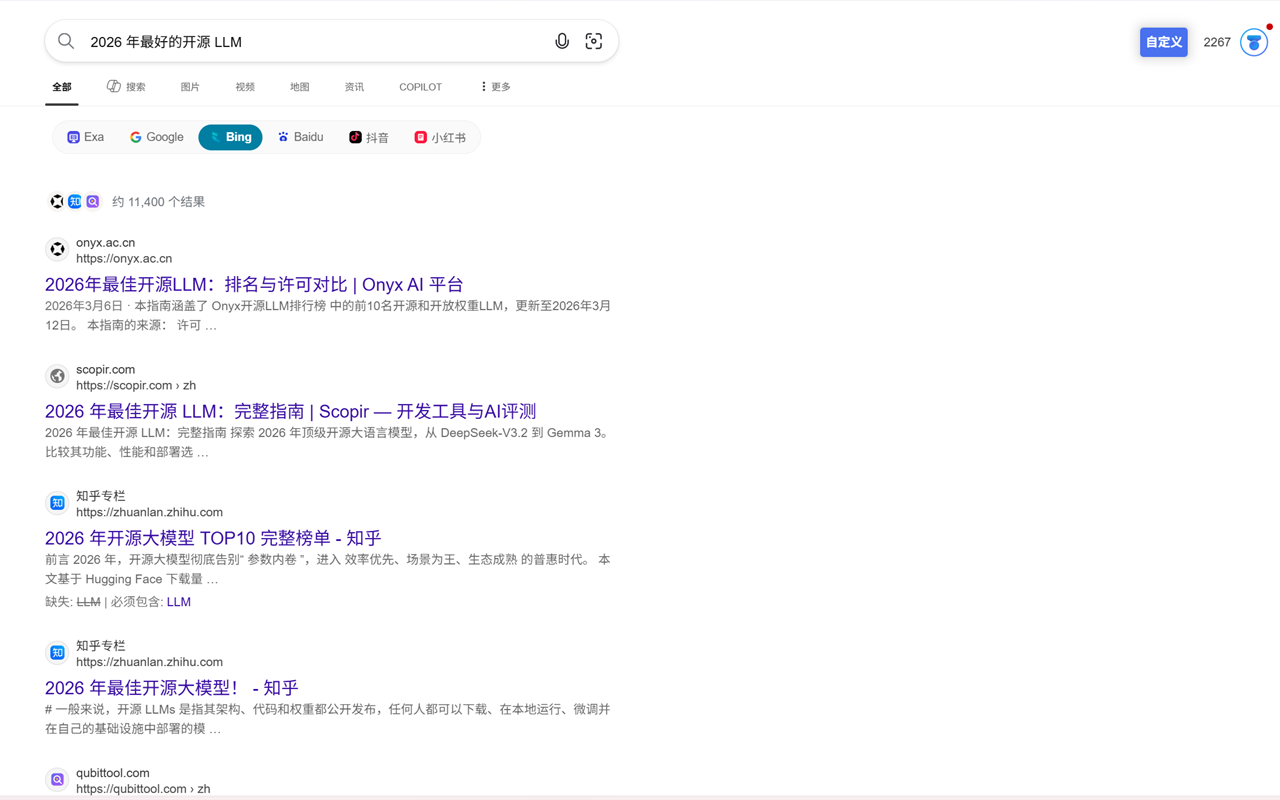The width and height of the screenshot is (1280, 800).
Task: Open the https://scopir.com › zh URL
Action: (136, 385)
